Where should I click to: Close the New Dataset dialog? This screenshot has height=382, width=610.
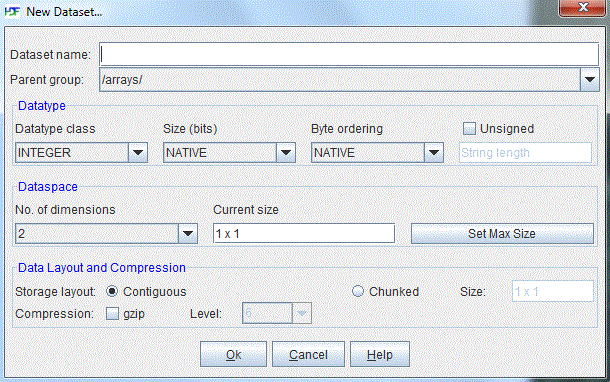[x=582, y=8]
